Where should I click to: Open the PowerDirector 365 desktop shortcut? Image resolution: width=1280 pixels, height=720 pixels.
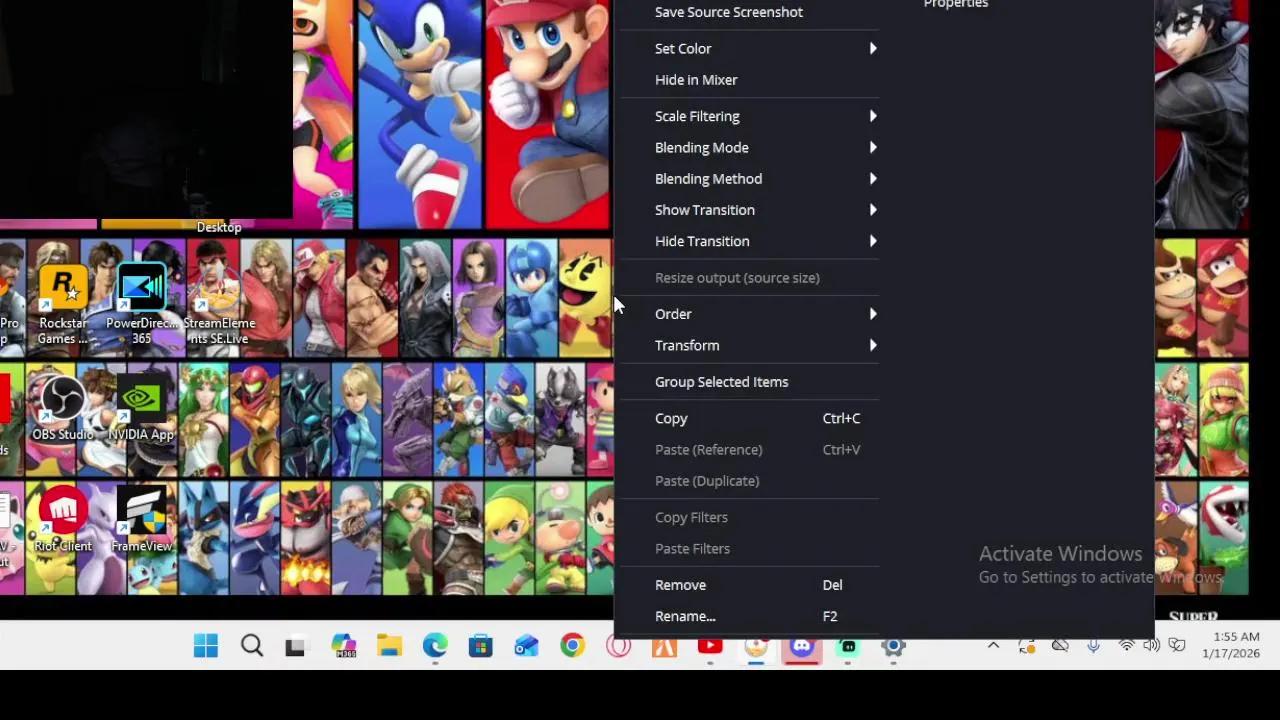tap(141, 304)
